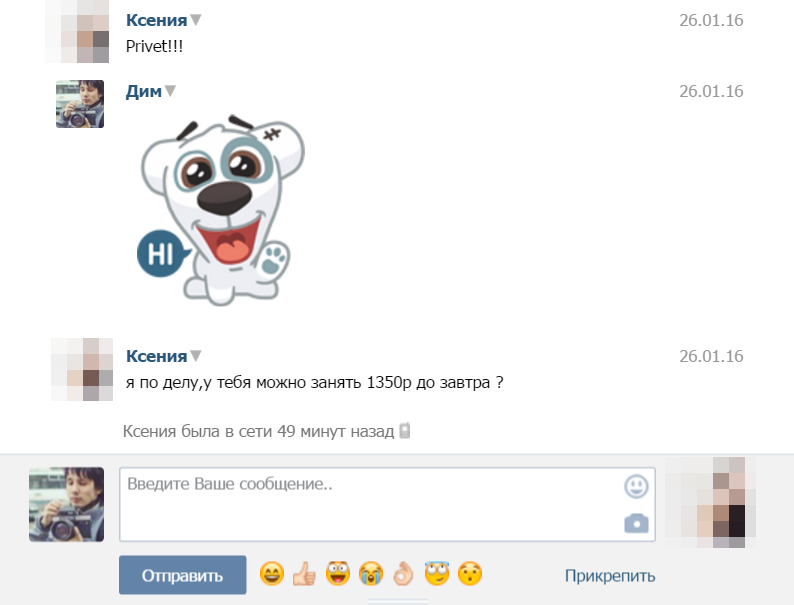The height and width of the screenshot is (605, 794).
Task: Insert the surprised face emoji
Action: click(x=469, y=574)
